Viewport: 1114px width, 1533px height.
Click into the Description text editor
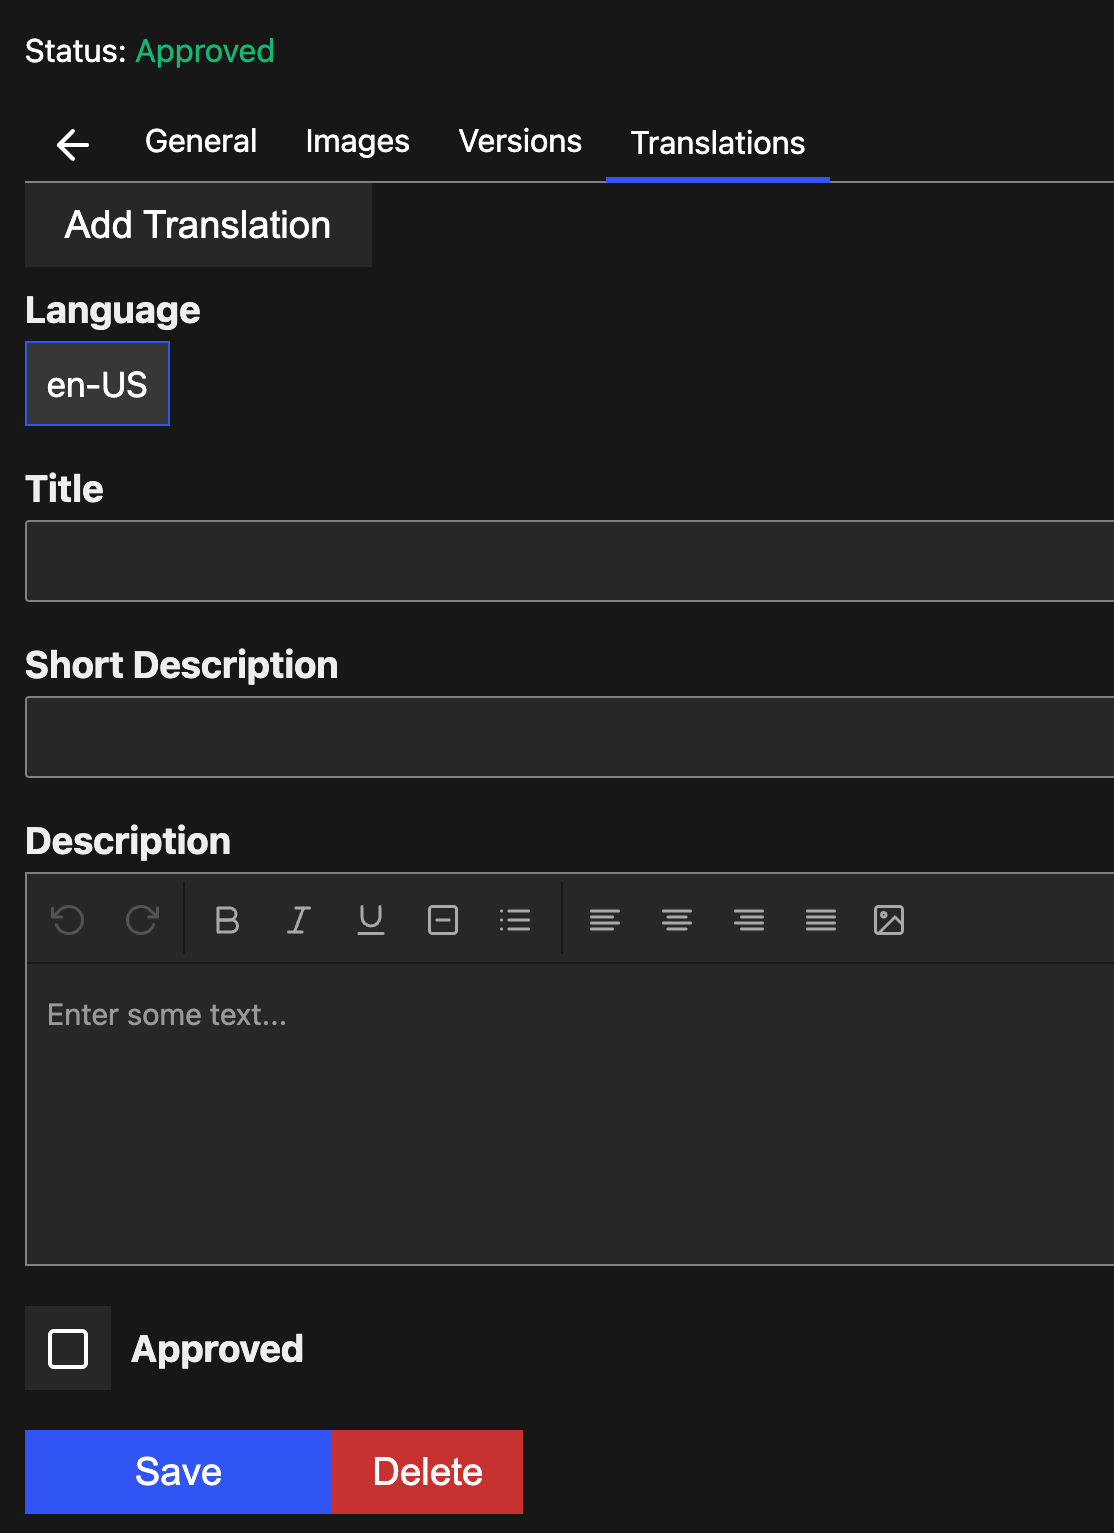570,1114
